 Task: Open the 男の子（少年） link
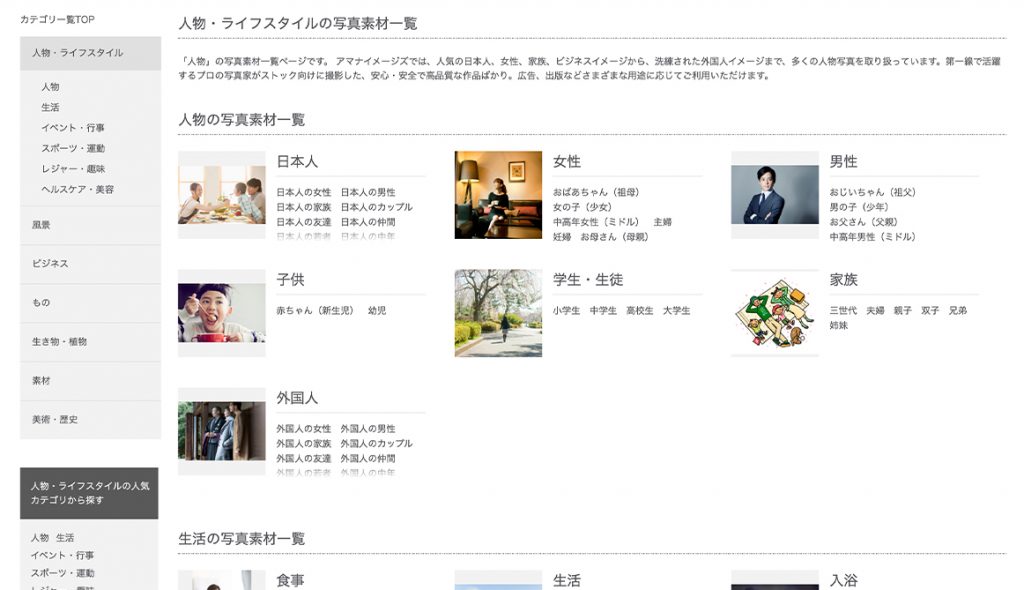point(859,207)
